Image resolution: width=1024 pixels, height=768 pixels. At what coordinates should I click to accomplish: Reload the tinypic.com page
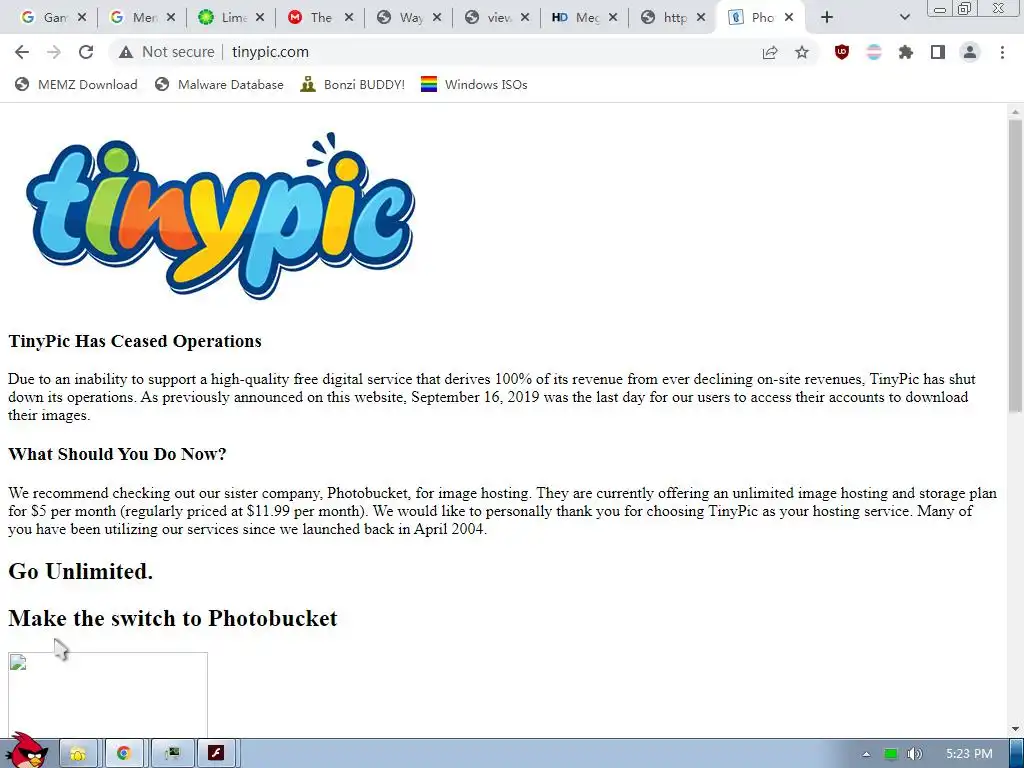(x=86, y=52)
